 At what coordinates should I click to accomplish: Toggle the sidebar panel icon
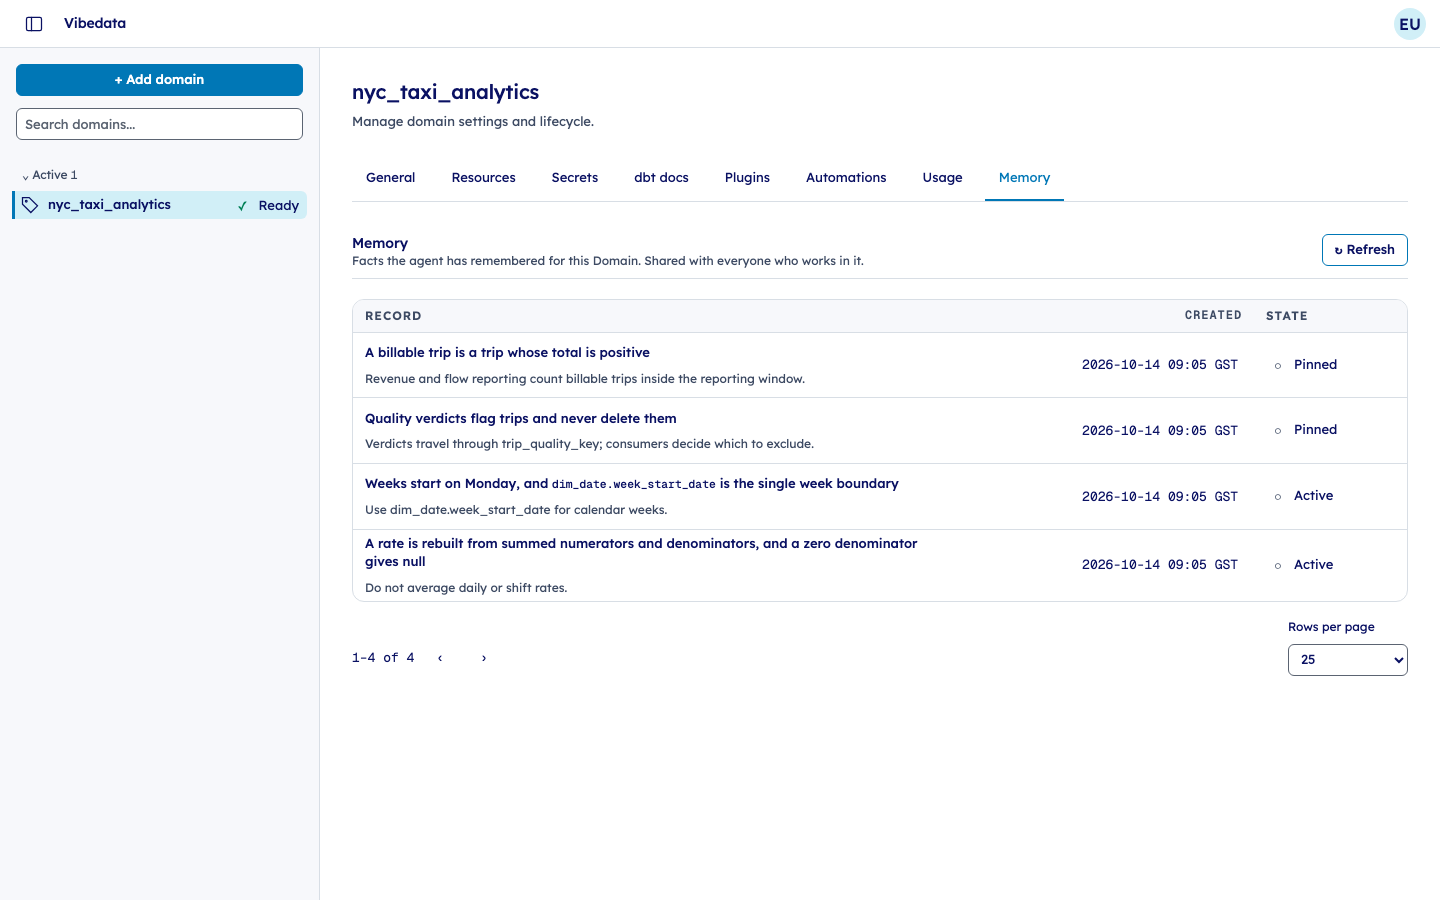34,24
